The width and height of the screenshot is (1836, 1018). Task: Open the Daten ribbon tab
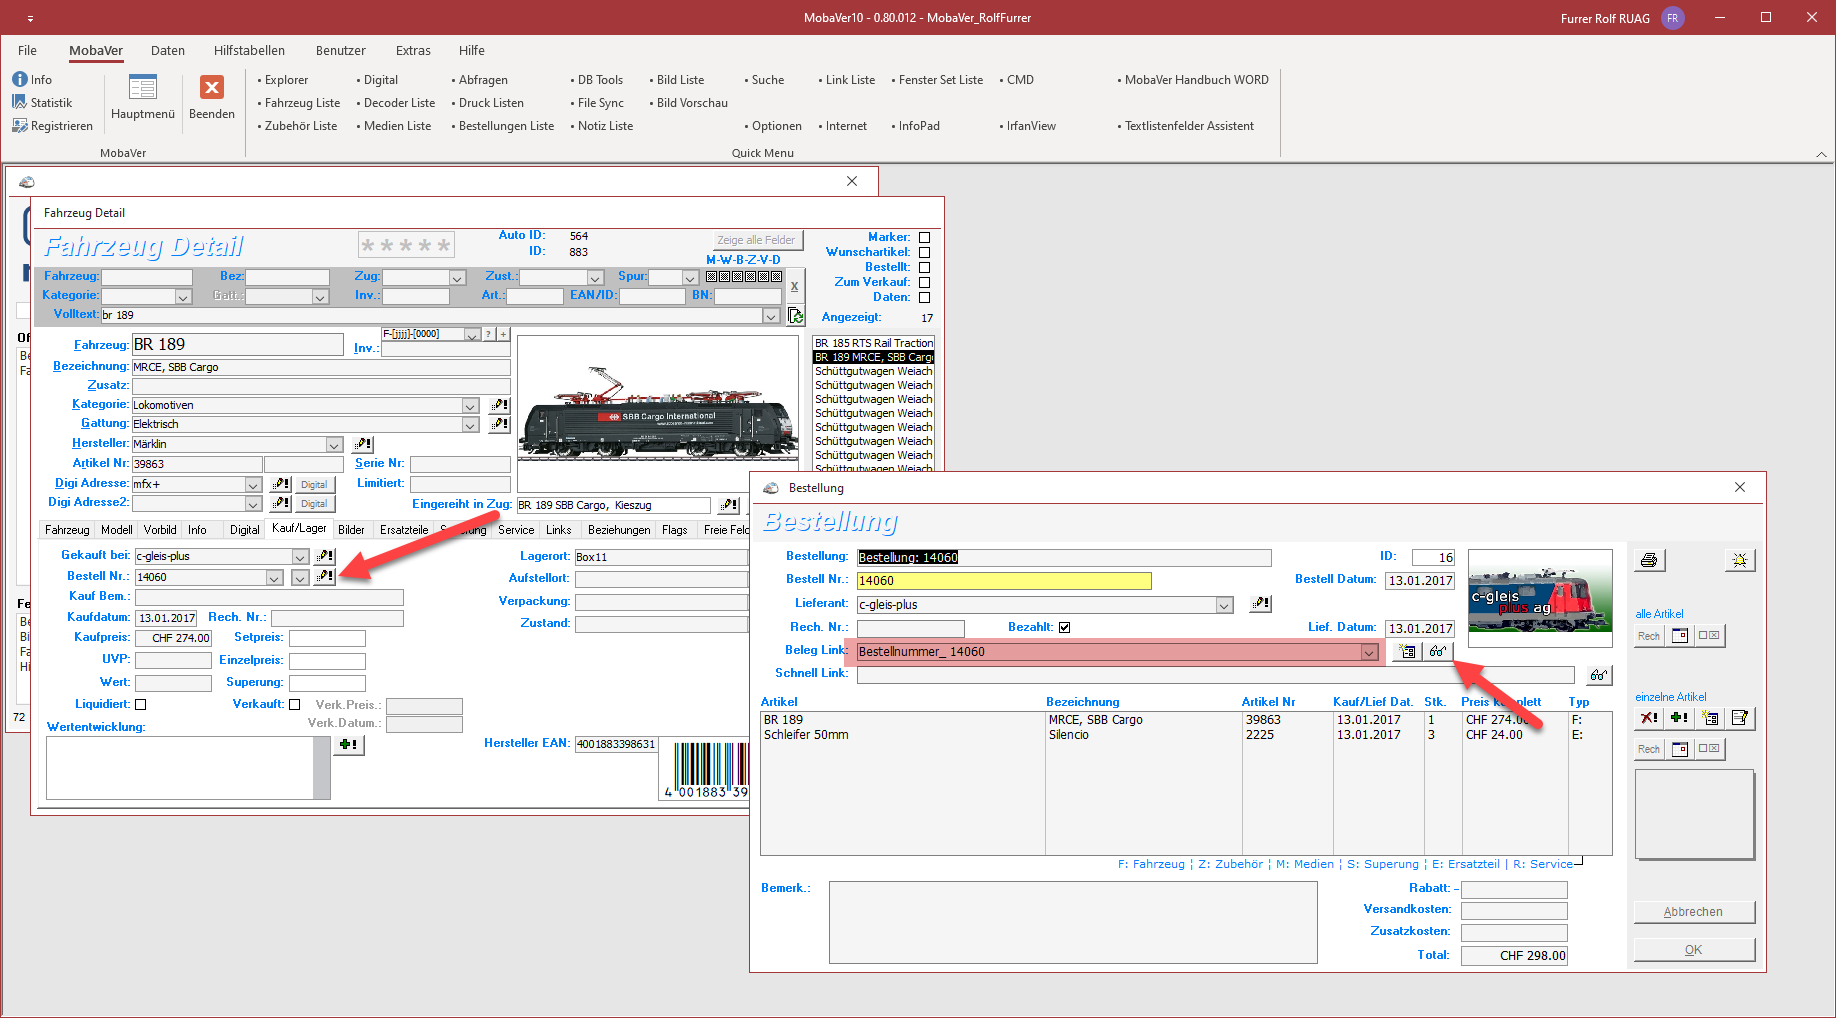[168, 50]
